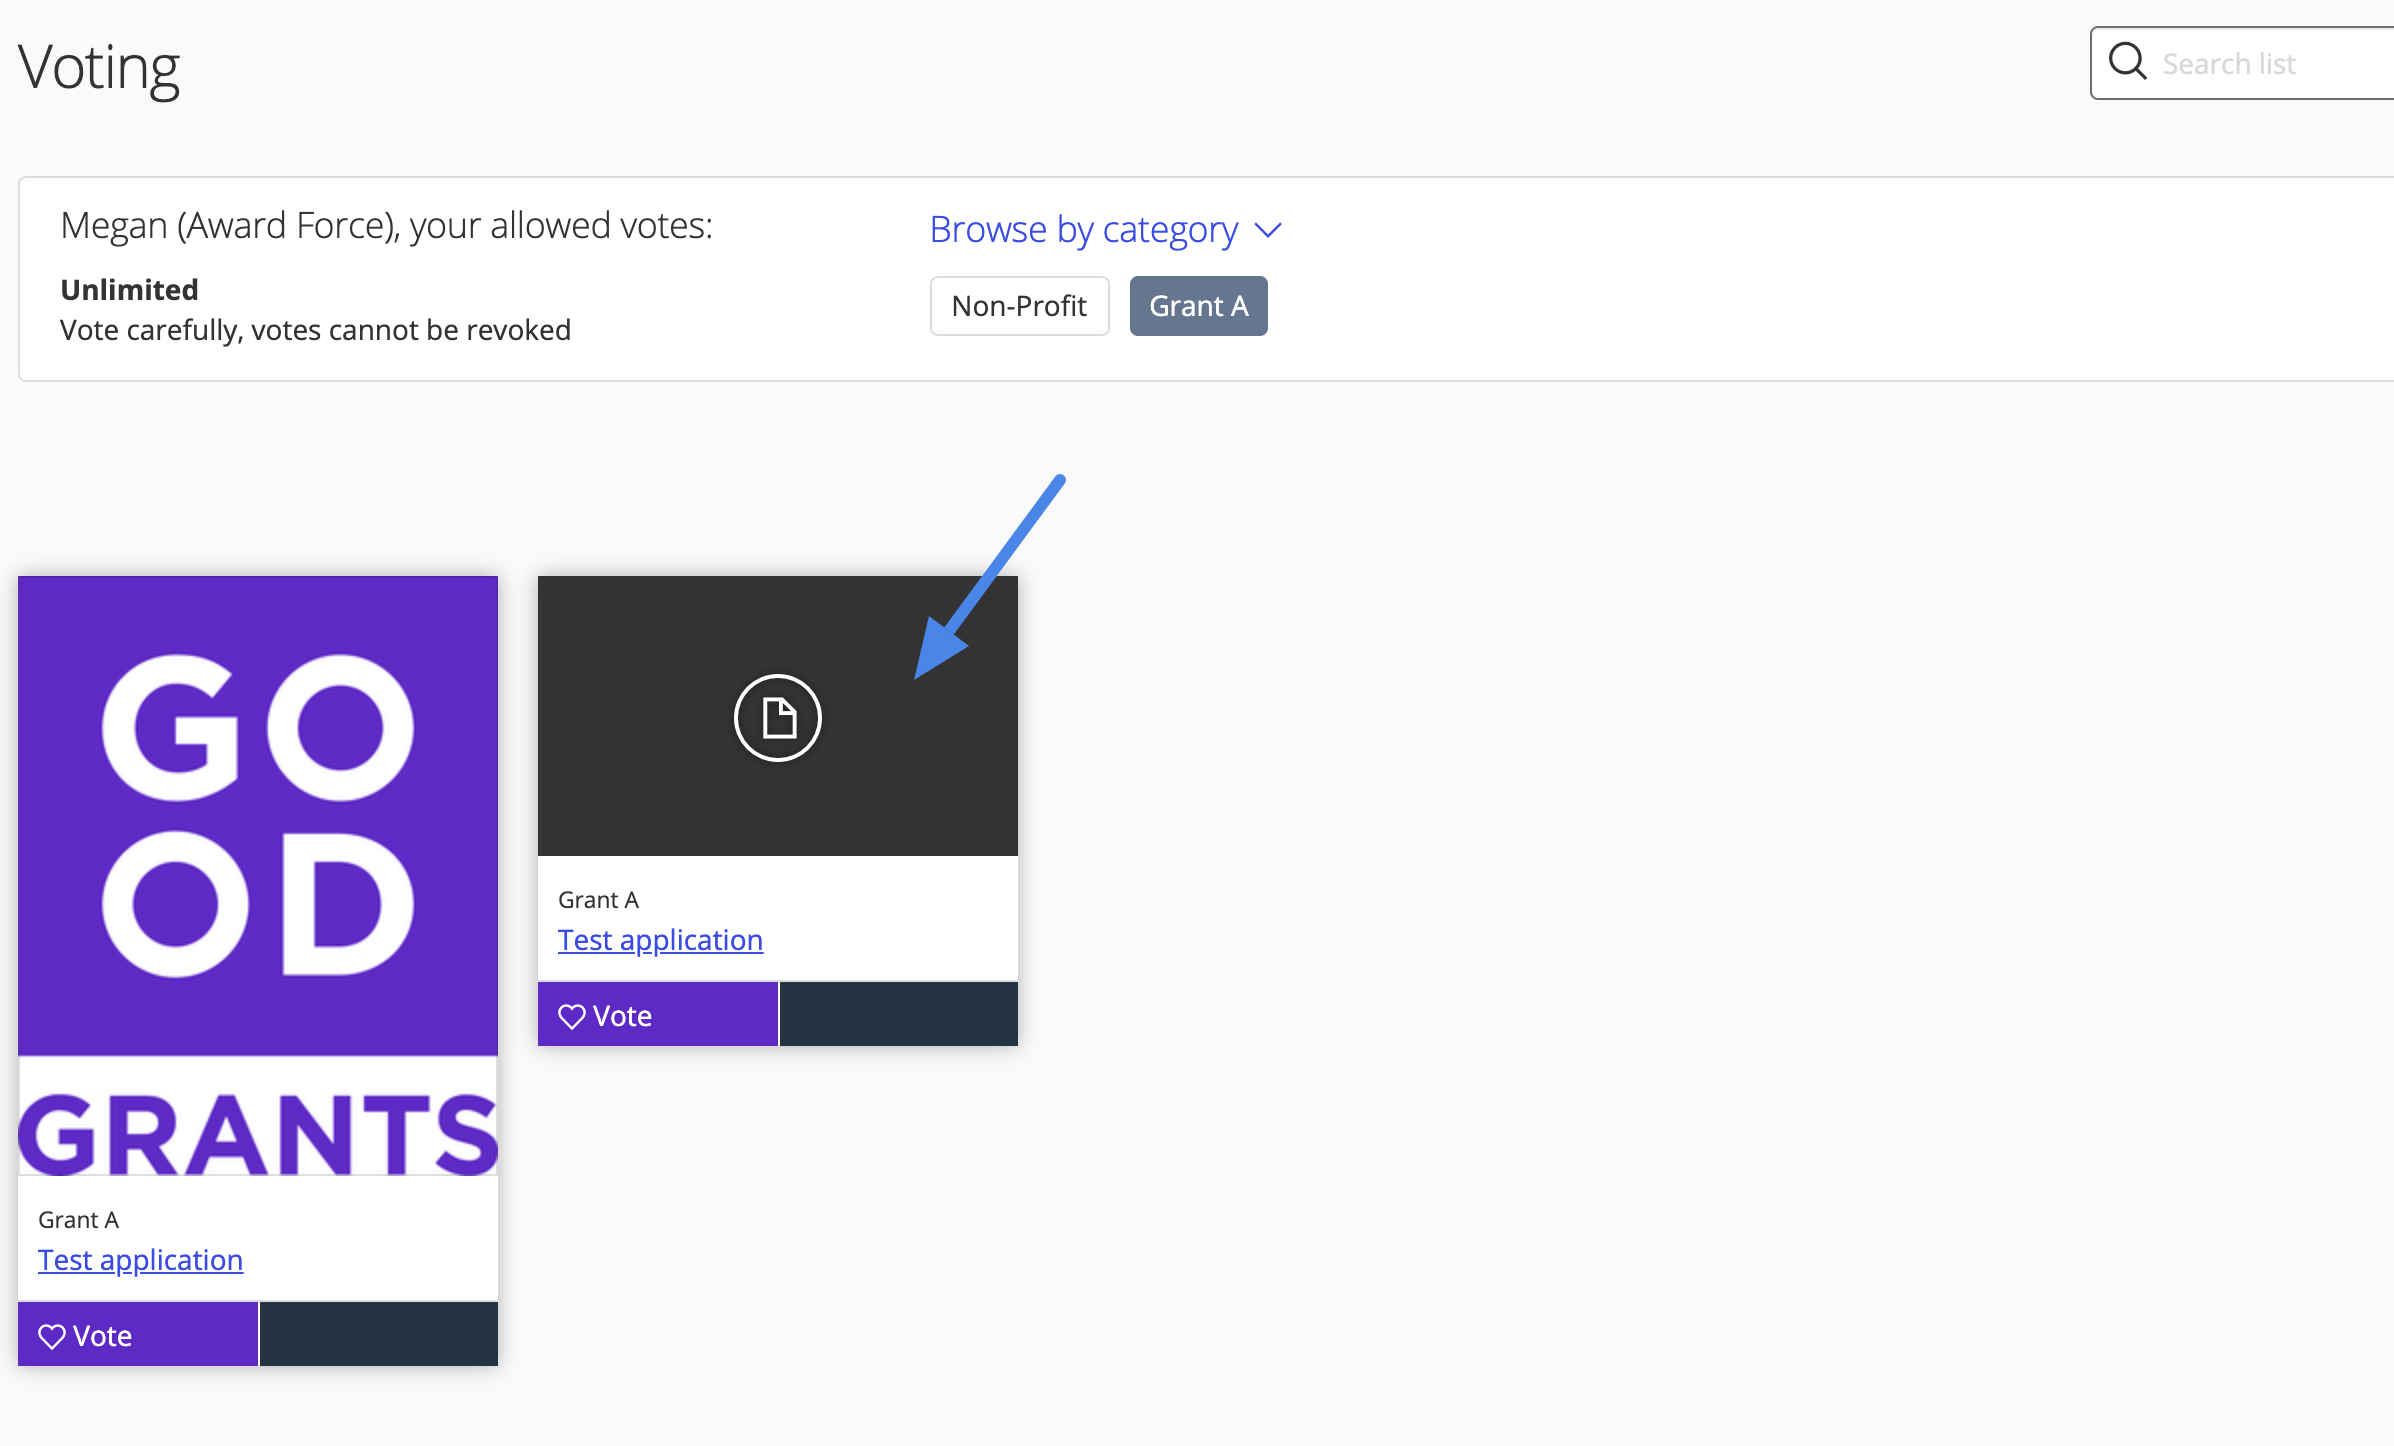2394x1446 pixels.
Task: Open Test application link on dark document card
Action: (x=660, y=940)
